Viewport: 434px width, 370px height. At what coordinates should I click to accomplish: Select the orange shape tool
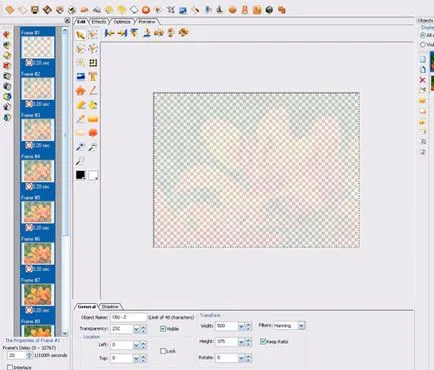80,91
